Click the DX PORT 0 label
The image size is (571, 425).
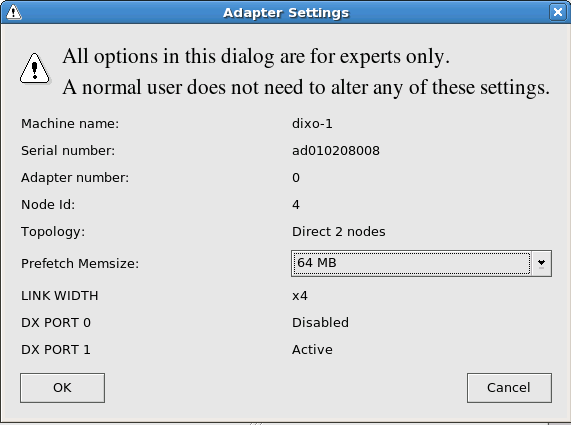click(x=56, y=323)
